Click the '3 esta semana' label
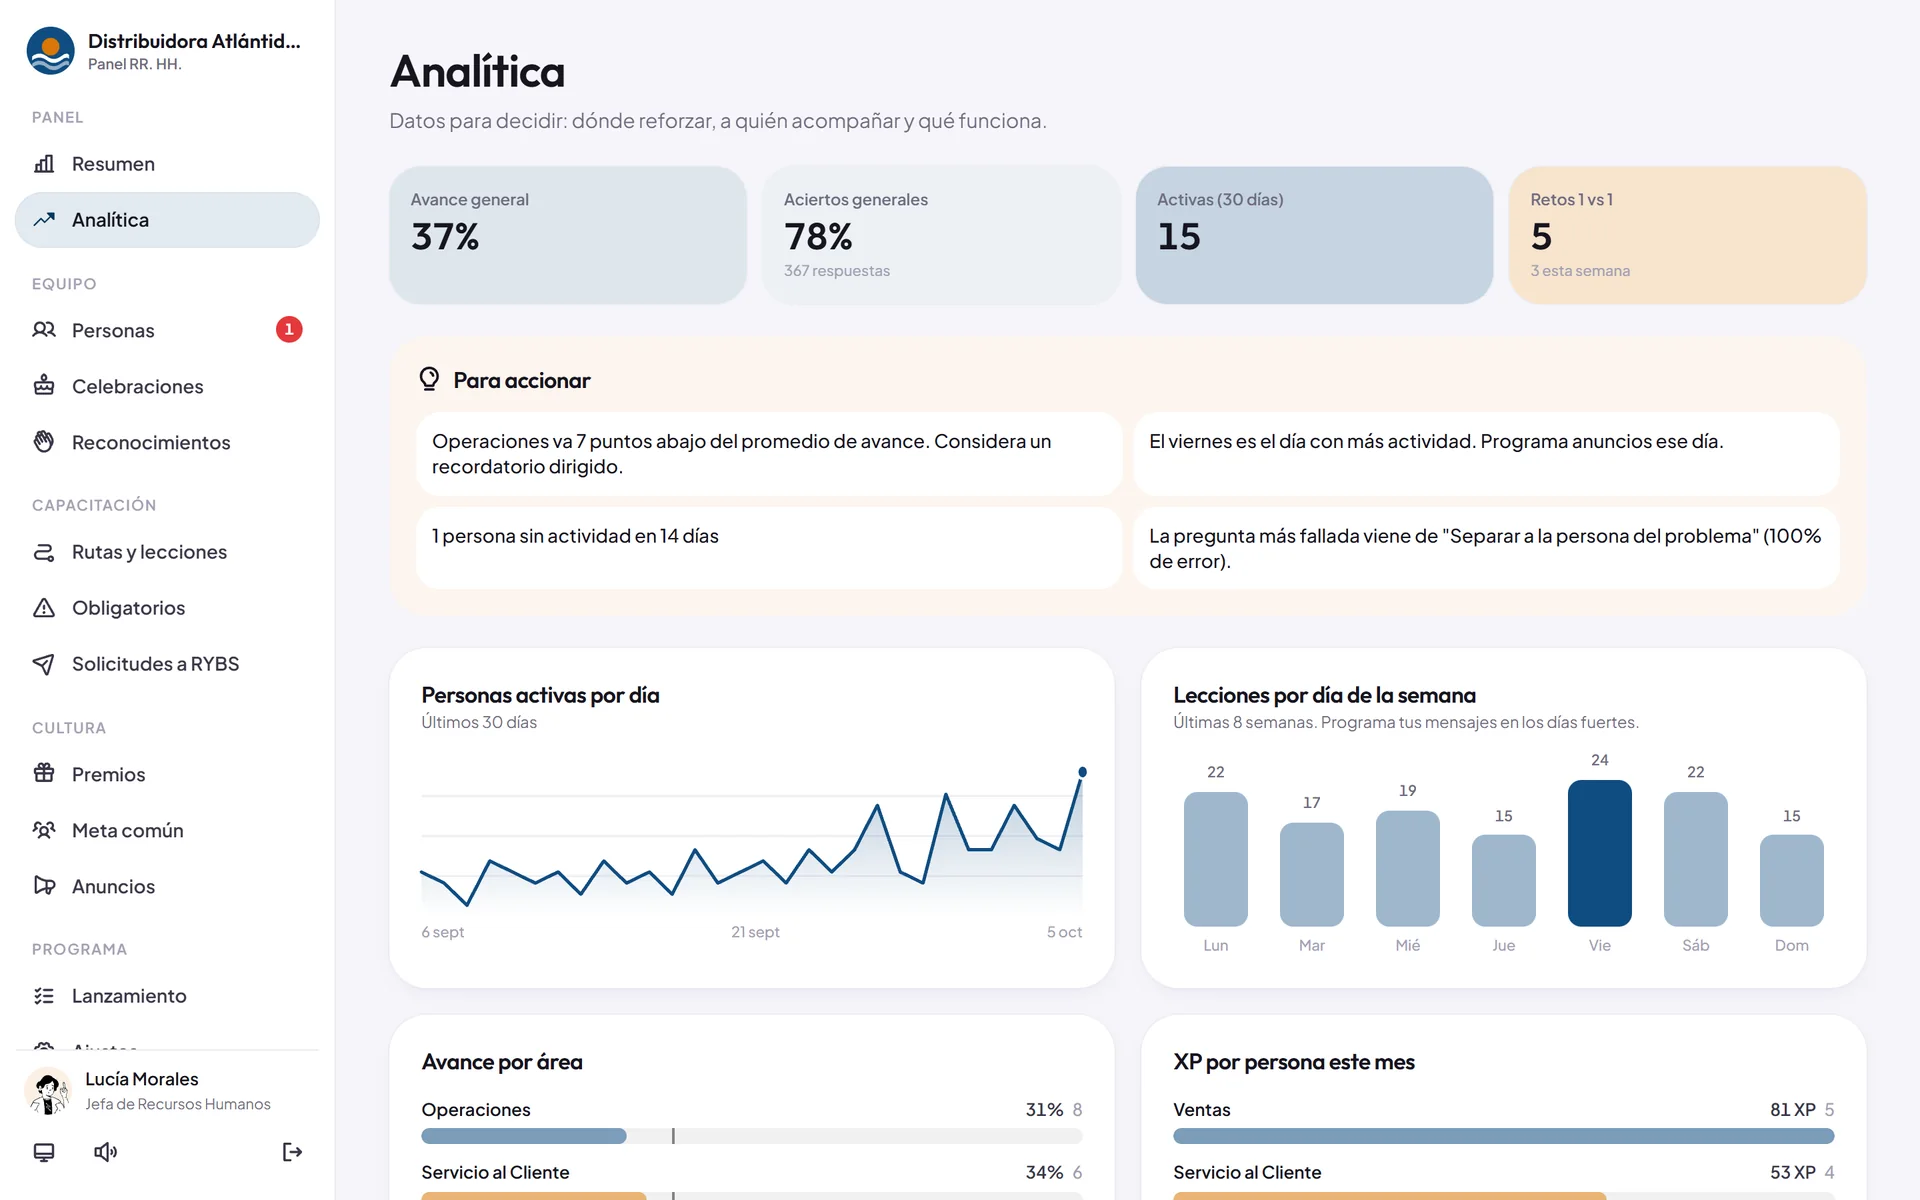This screenshot has height=1200, width=1920. (x=1580, y=271)
